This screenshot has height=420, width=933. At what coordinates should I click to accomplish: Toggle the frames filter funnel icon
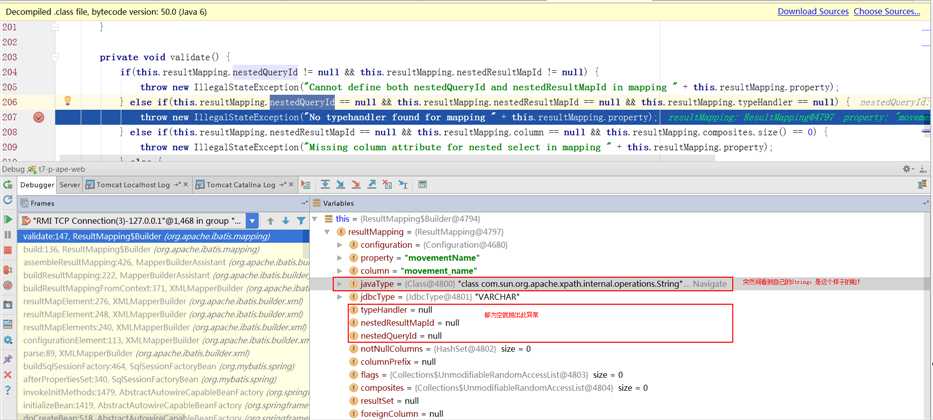301,221
